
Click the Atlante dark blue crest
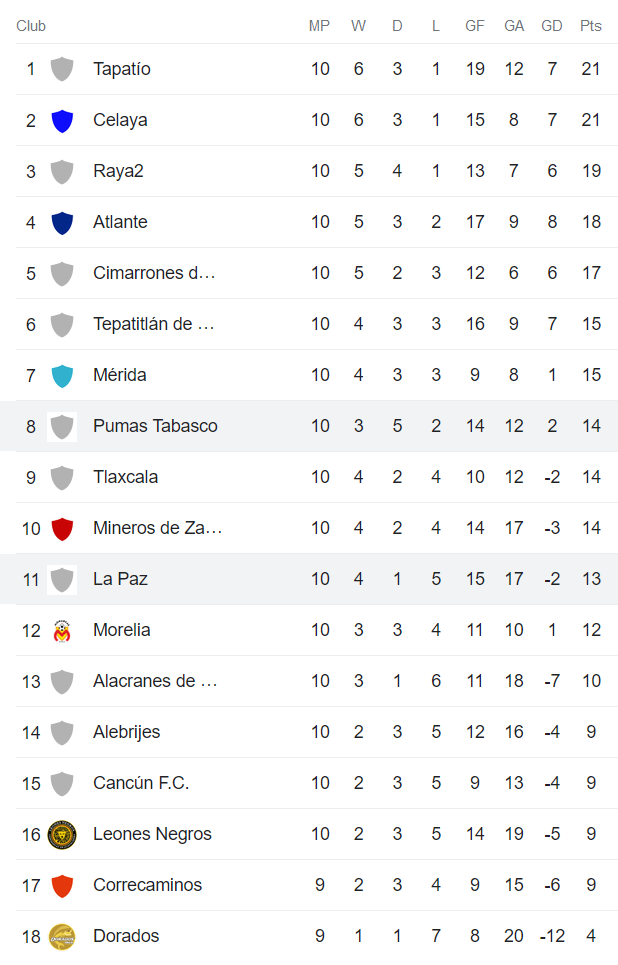62,223
